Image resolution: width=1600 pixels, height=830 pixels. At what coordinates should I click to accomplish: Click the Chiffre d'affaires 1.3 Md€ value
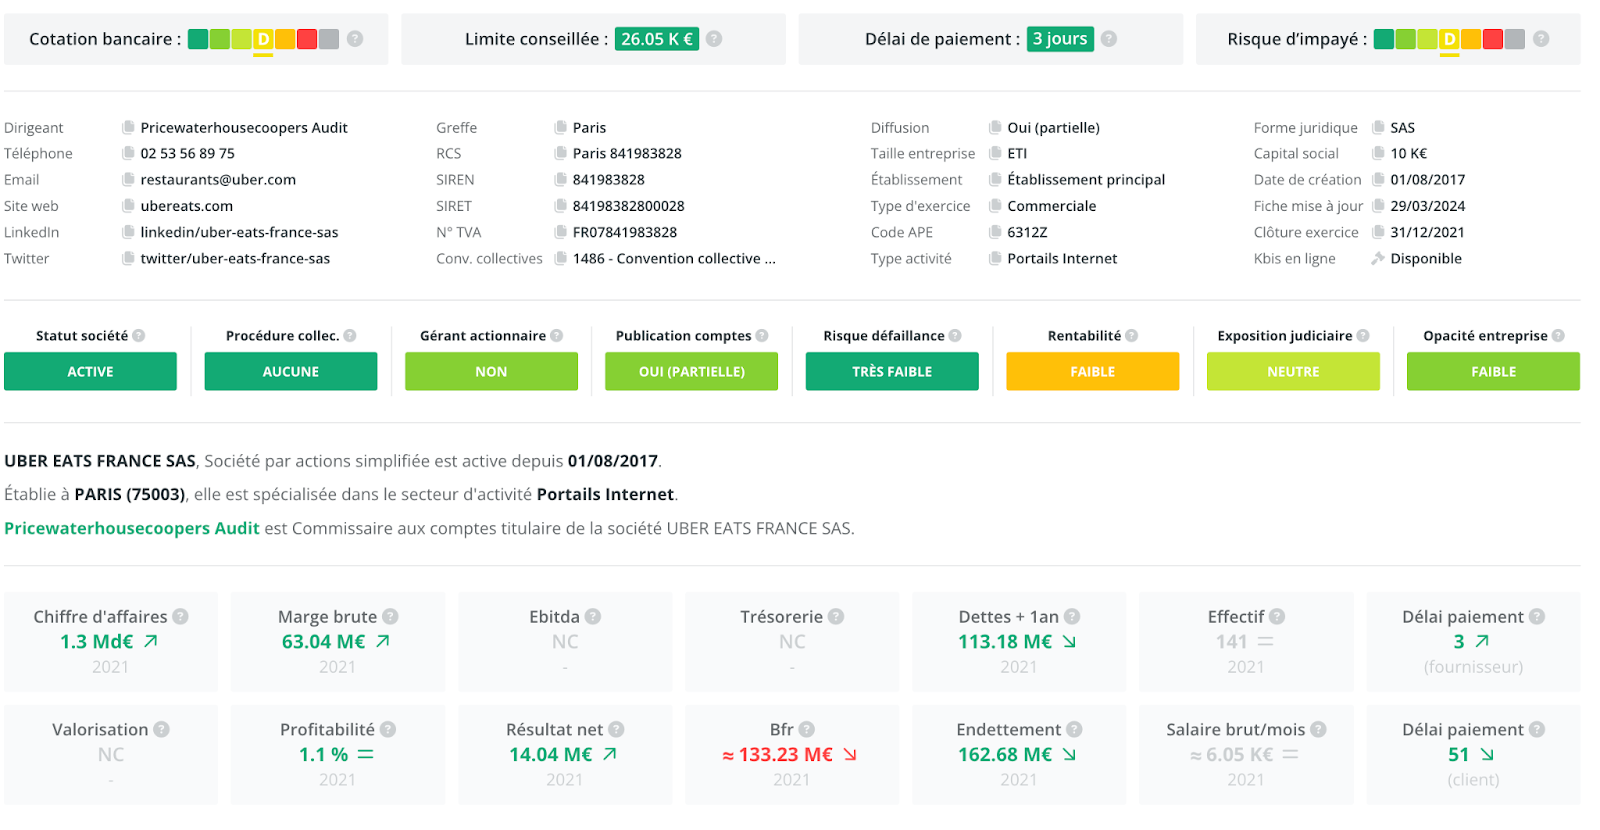point(96,642)
